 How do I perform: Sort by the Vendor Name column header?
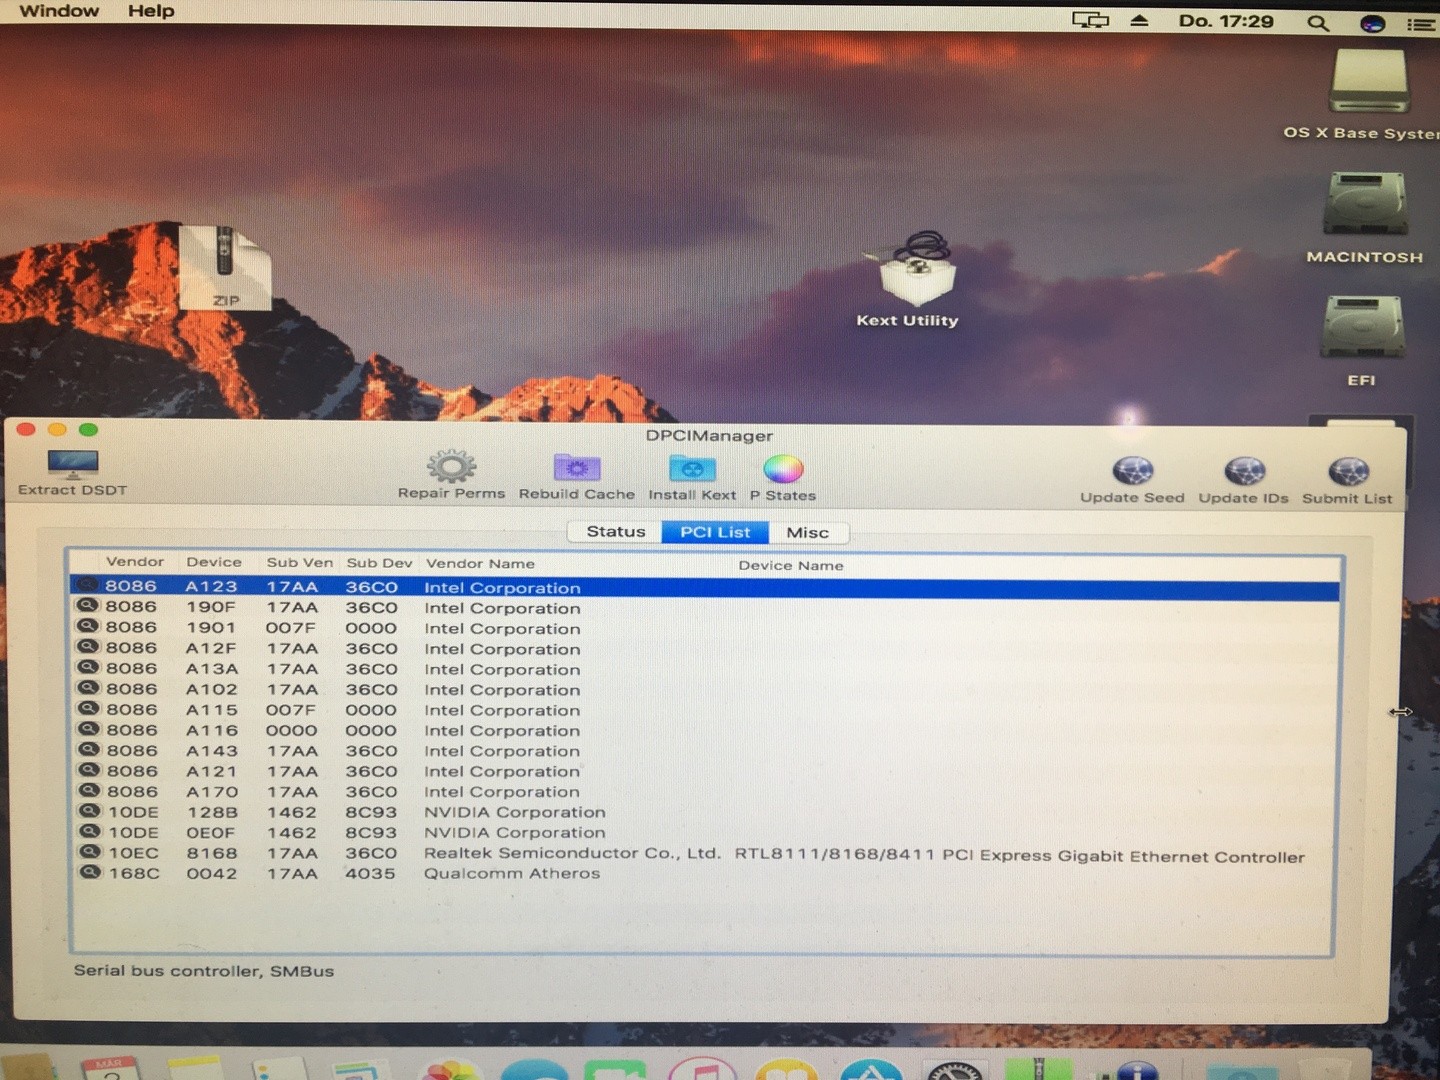pyautogui.click(x=480, y=564)
